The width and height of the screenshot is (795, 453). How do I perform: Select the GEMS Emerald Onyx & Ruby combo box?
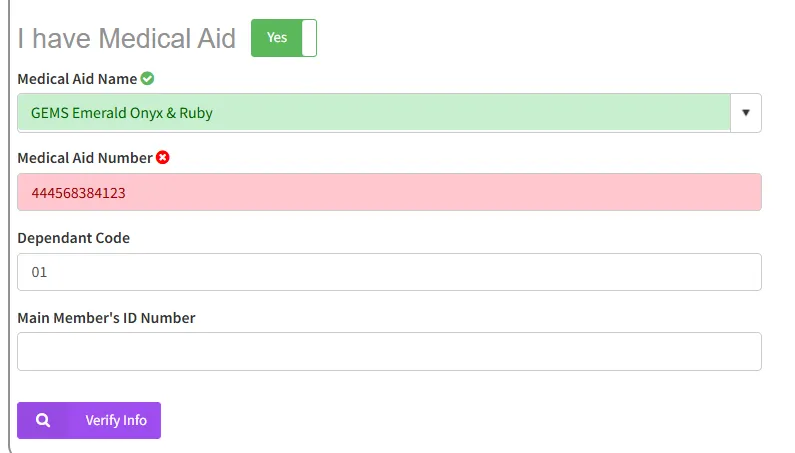coord(389,113)
